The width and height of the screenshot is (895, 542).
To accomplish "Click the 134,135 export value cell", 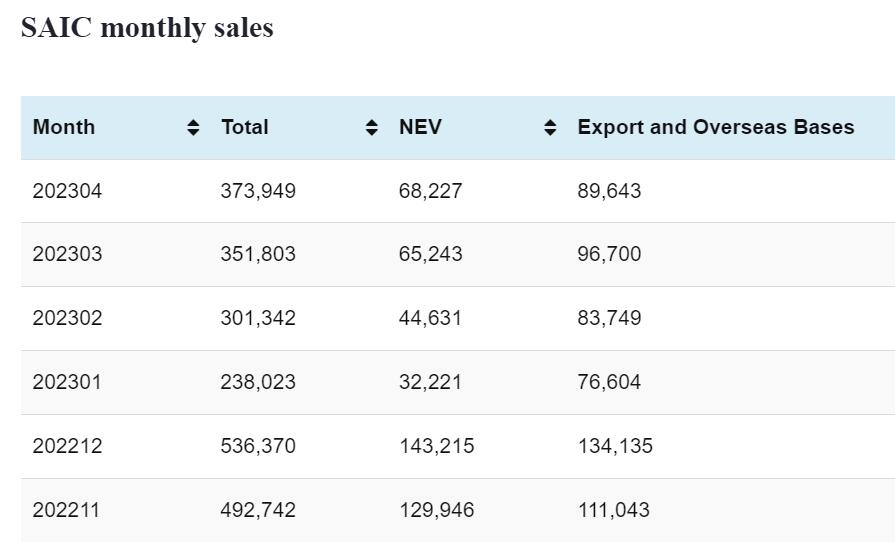I will (x=615, y=446).
